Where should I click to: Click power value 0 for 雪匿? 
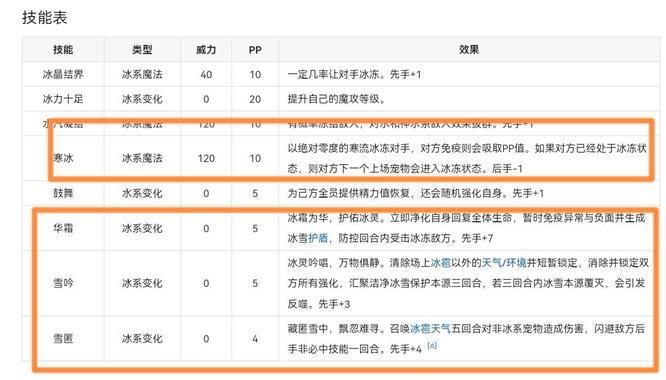point(206,338)
